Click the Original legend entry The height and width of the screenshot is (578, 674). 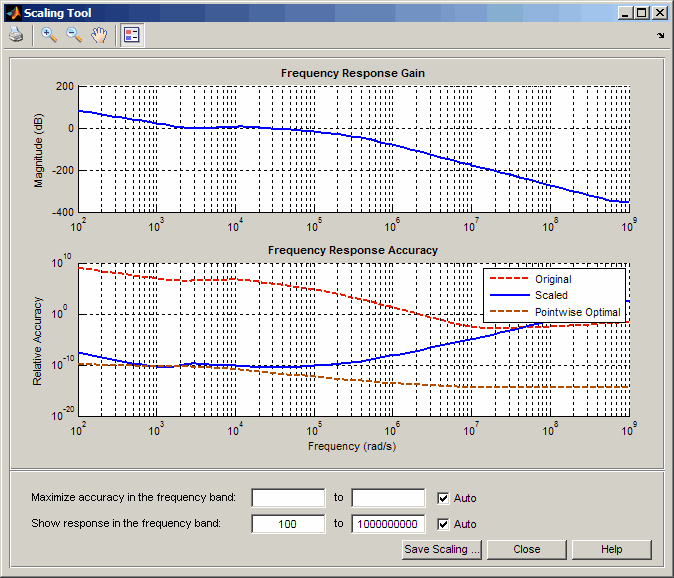[553, 279]
